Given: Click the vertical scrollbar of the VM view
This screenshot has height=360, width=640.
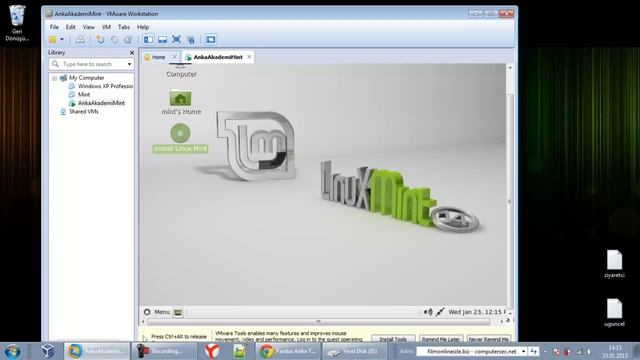Looking at the screenshot, I should [x=510, y=200].
